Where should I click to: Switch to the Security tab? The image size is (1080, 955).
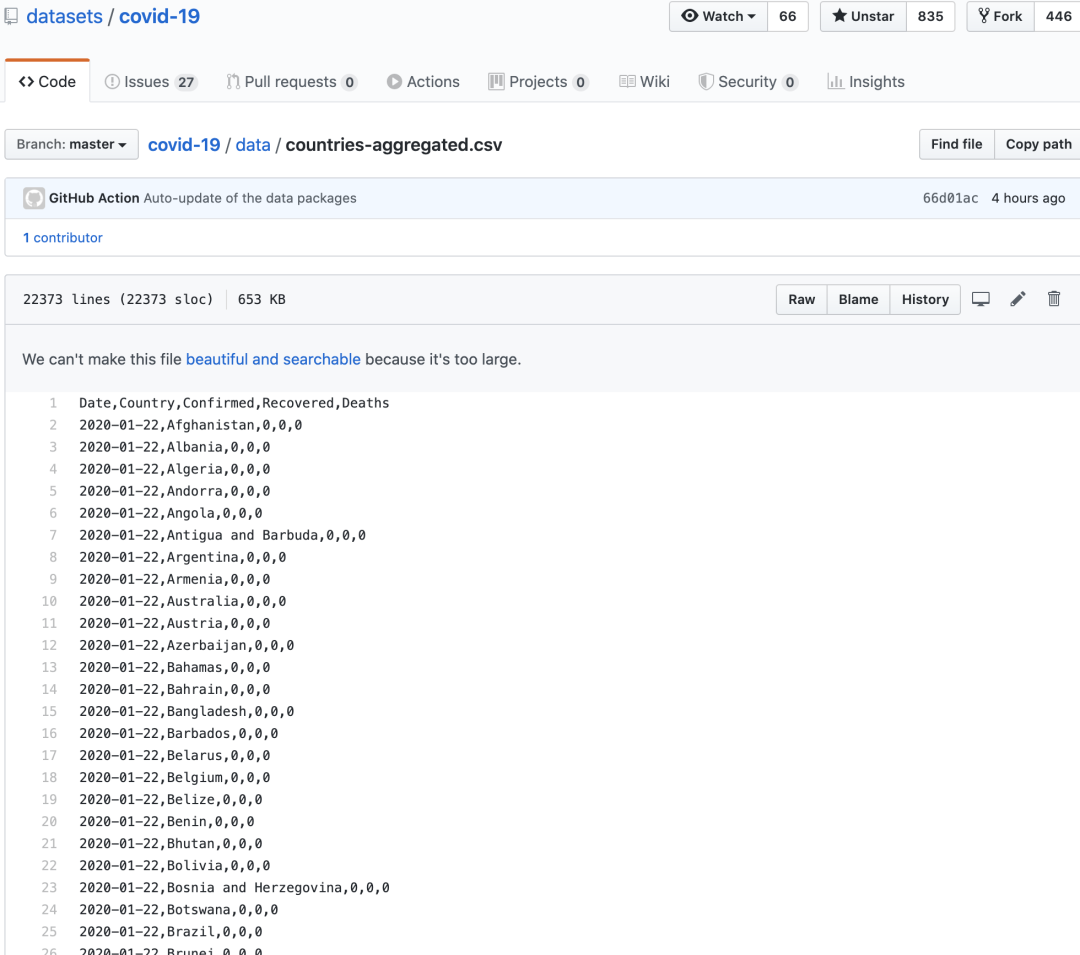click(748, 82)
